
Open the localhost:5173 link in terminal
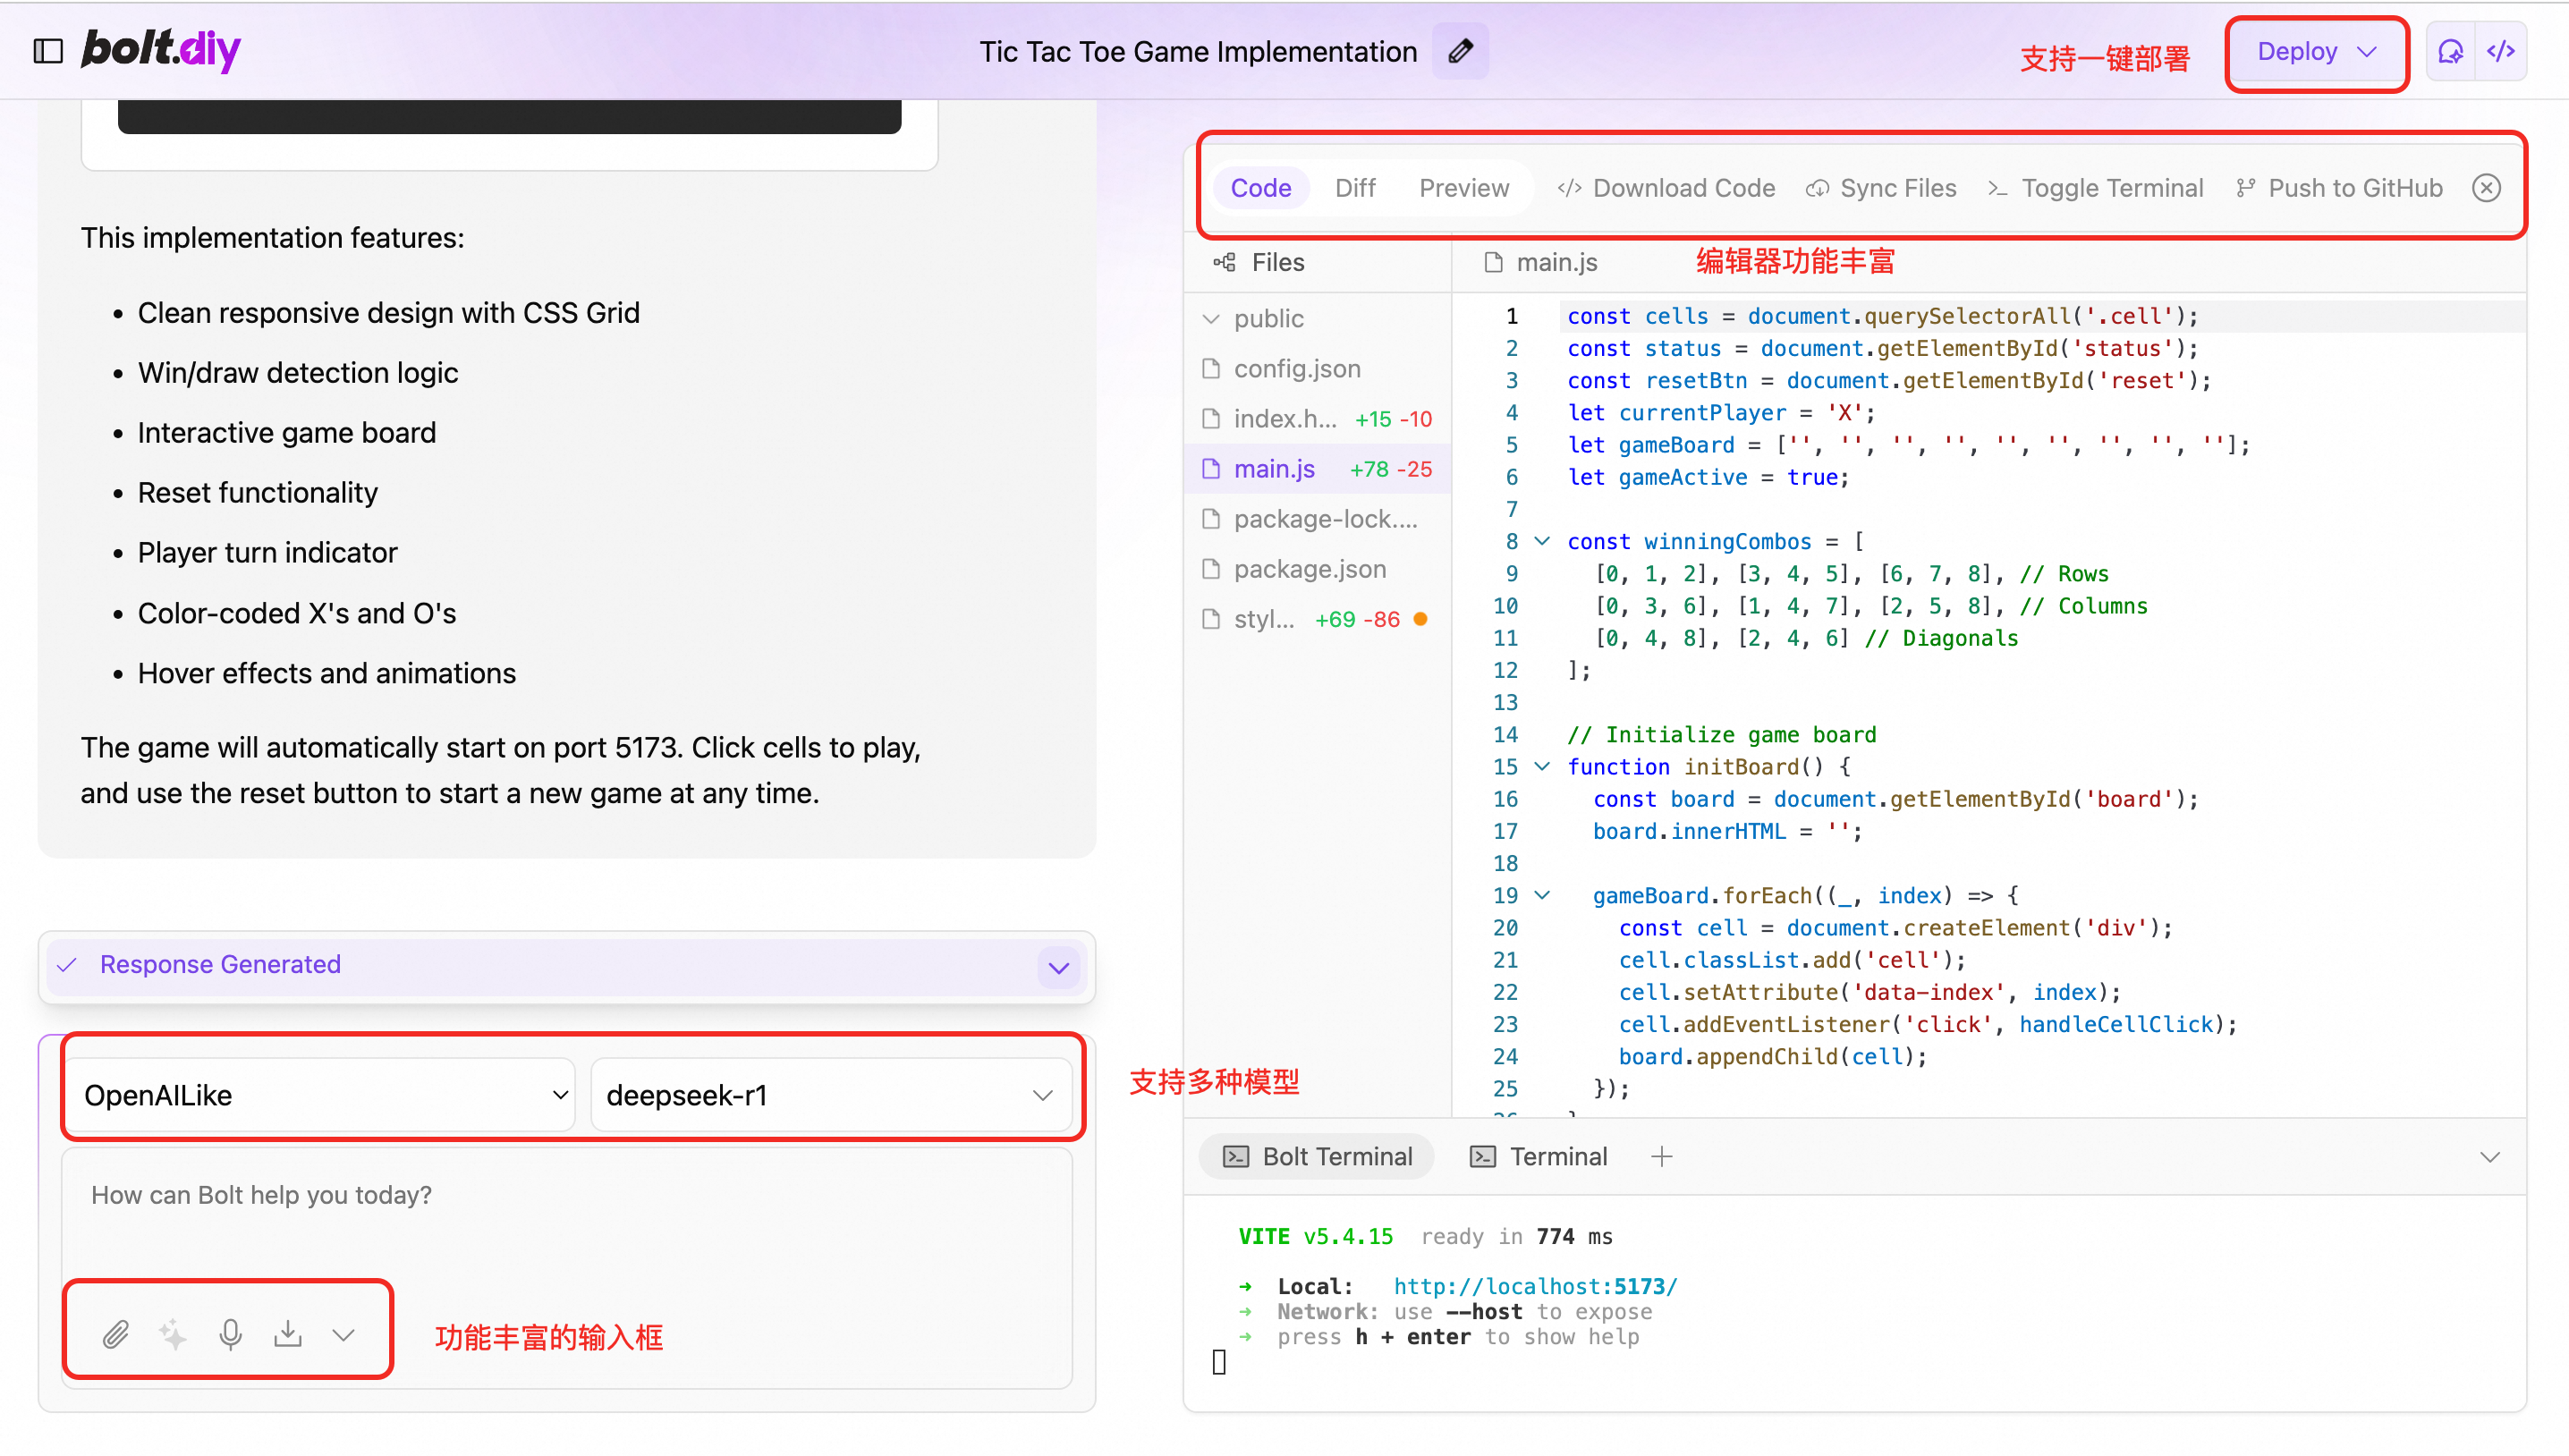[1535, 1286]
